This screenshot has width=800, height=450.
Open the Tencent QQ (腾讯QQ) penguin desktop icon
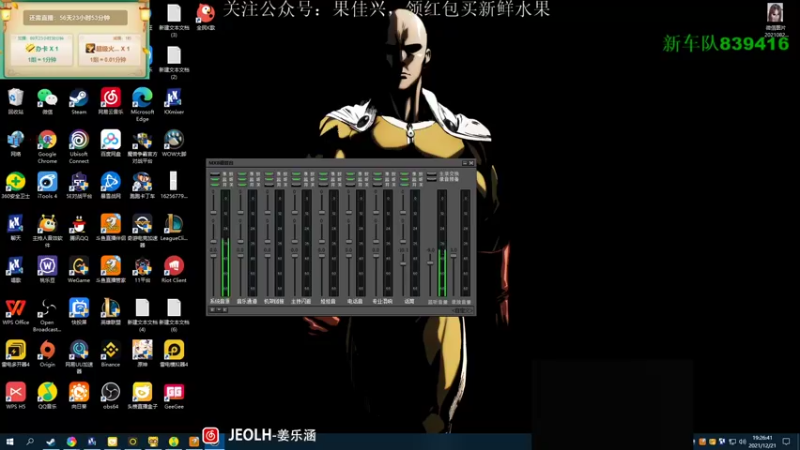pos(79,227)
